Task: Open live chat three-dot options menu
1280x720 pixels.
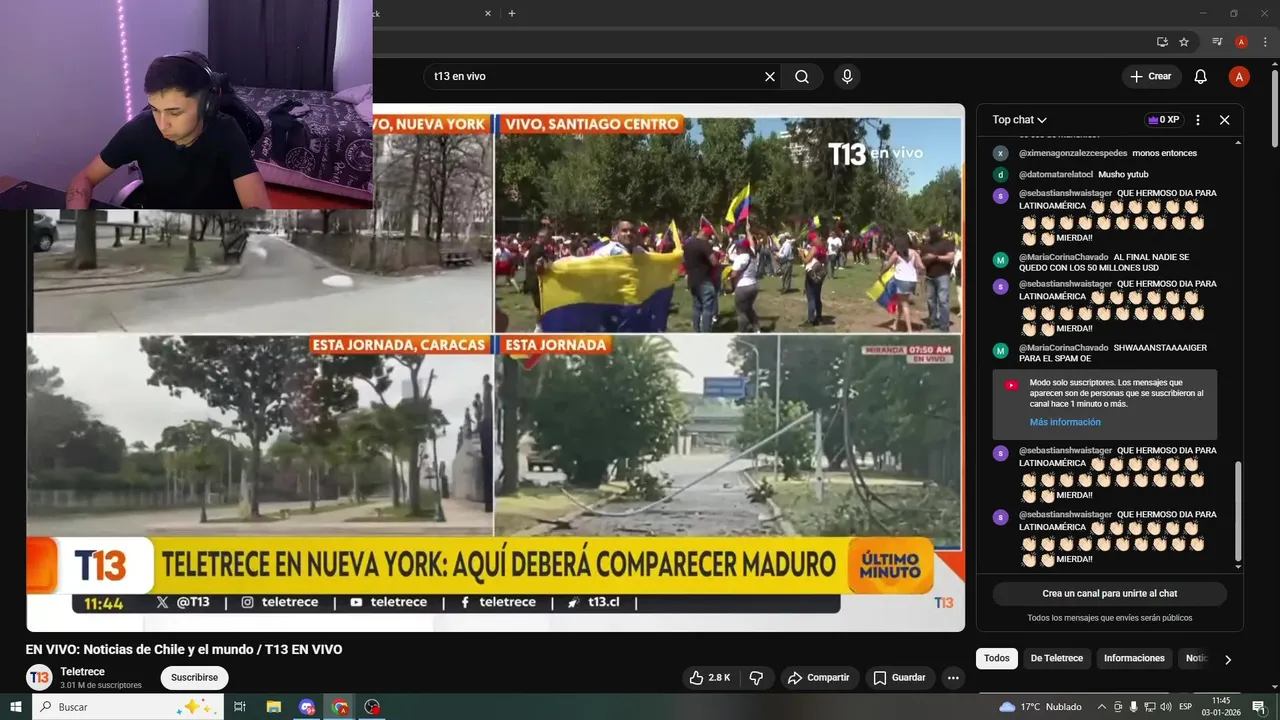Action: pos(1198,120)
